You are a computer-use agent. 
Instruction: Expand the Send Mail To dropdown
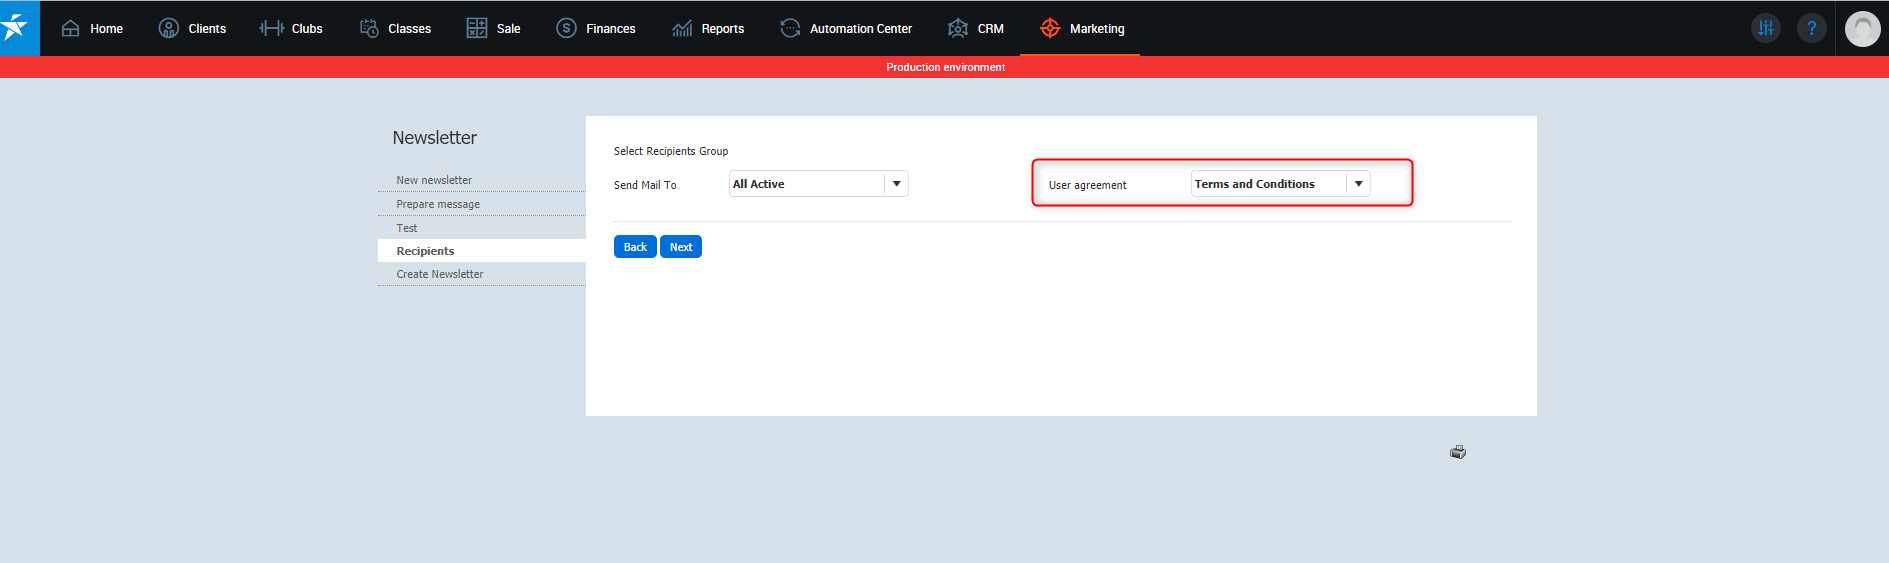click(896, 184)
